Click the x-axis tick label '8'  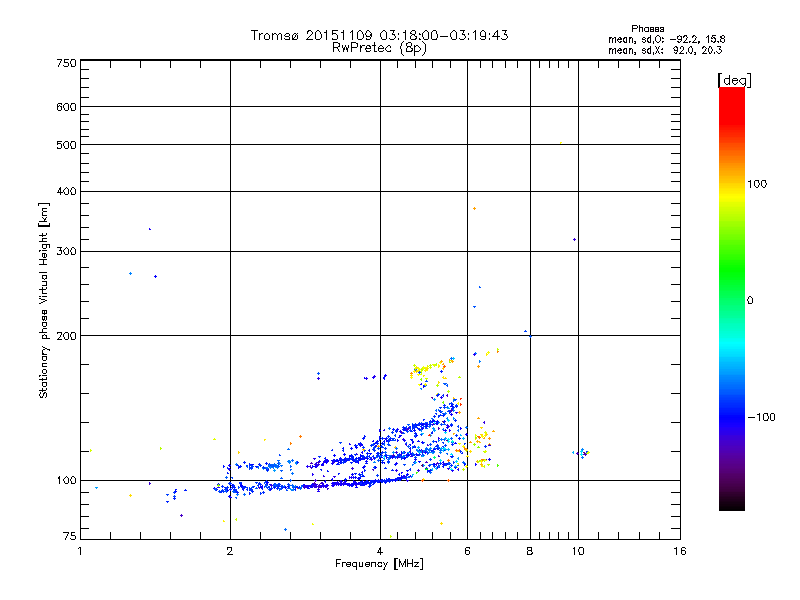[530, 551]
